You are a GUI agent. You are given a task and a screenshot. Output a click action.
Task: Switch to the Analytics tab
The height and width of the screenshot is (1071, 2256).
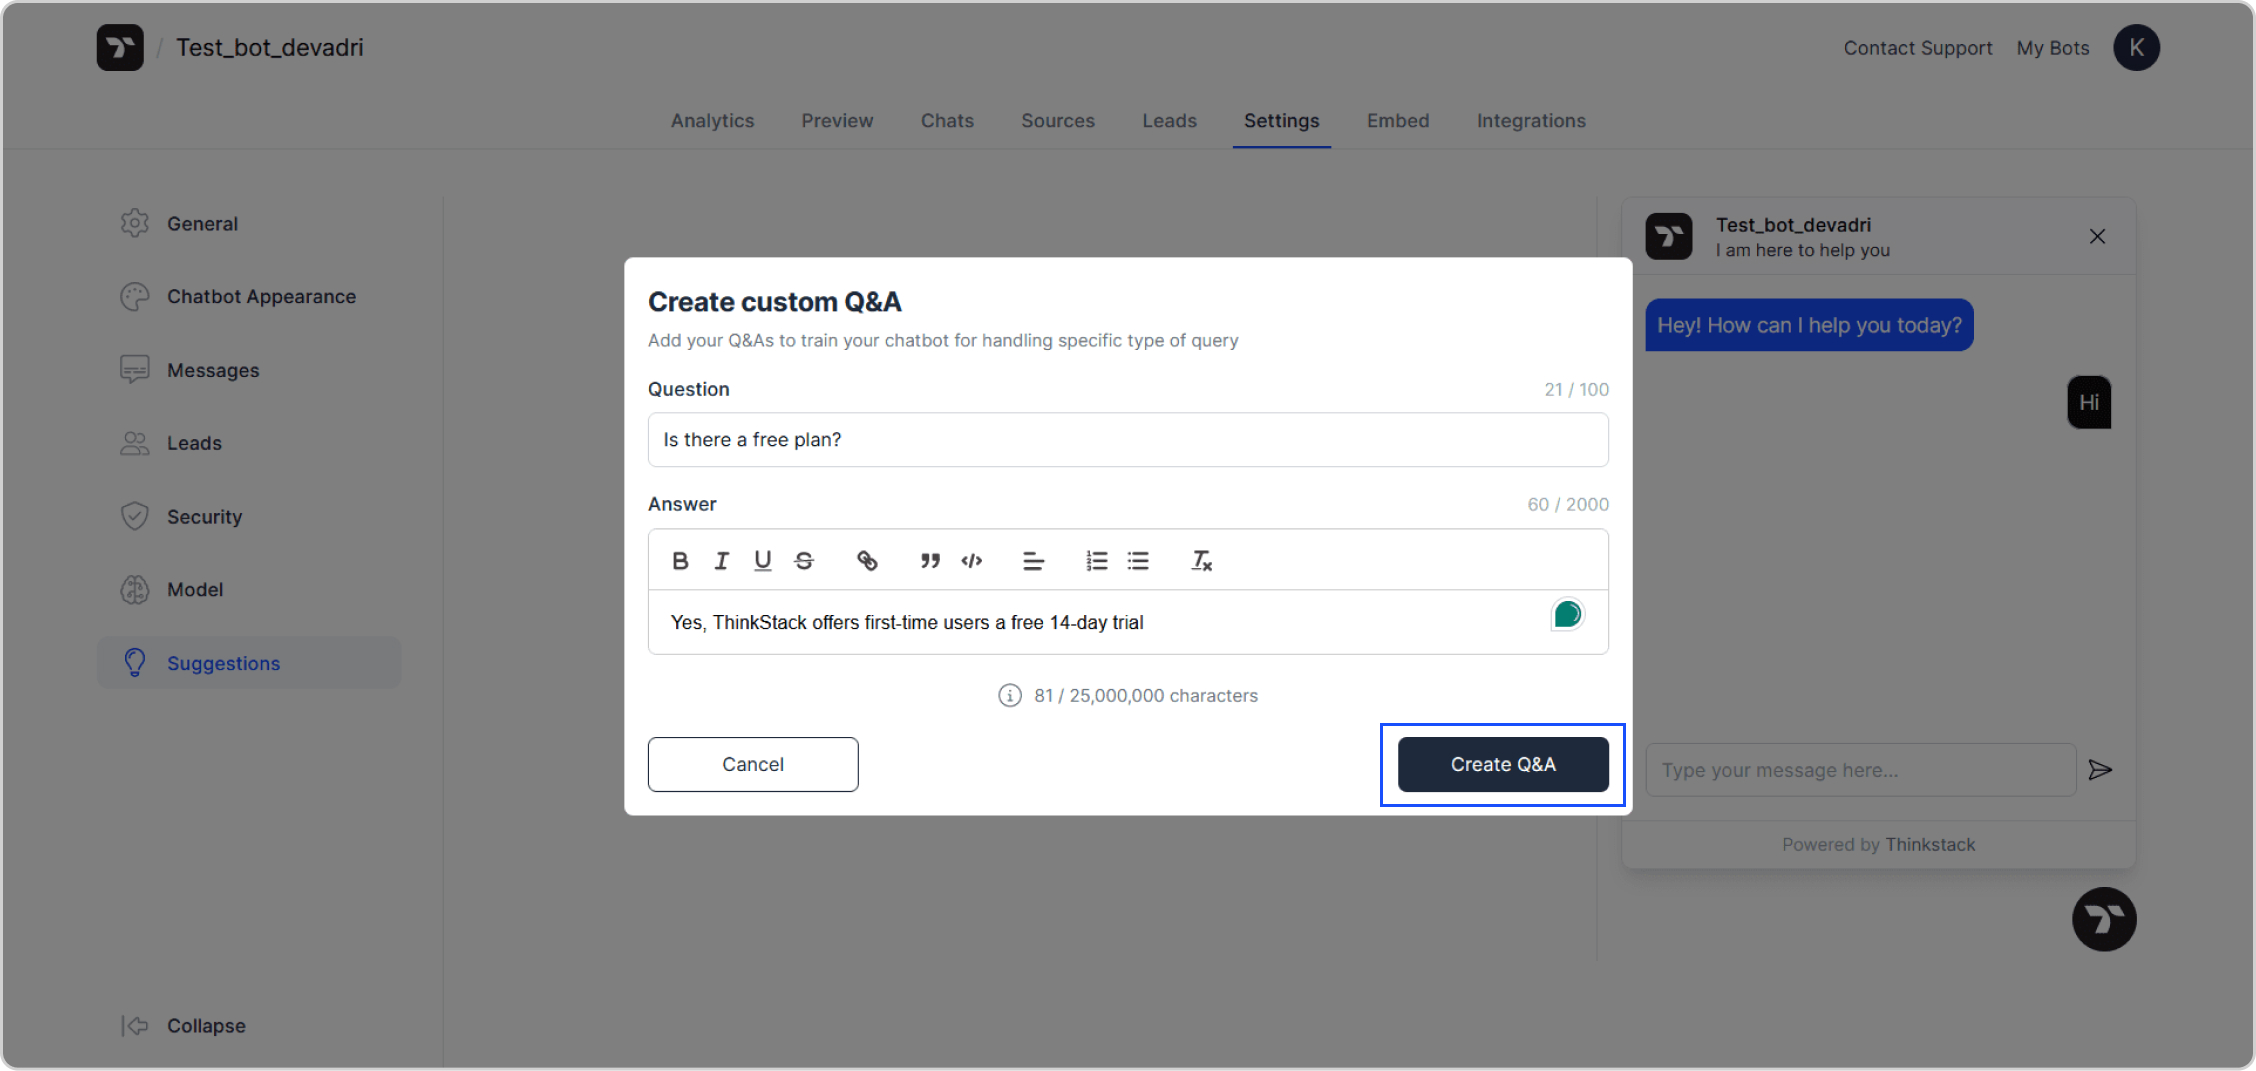[x=712, y=120]
